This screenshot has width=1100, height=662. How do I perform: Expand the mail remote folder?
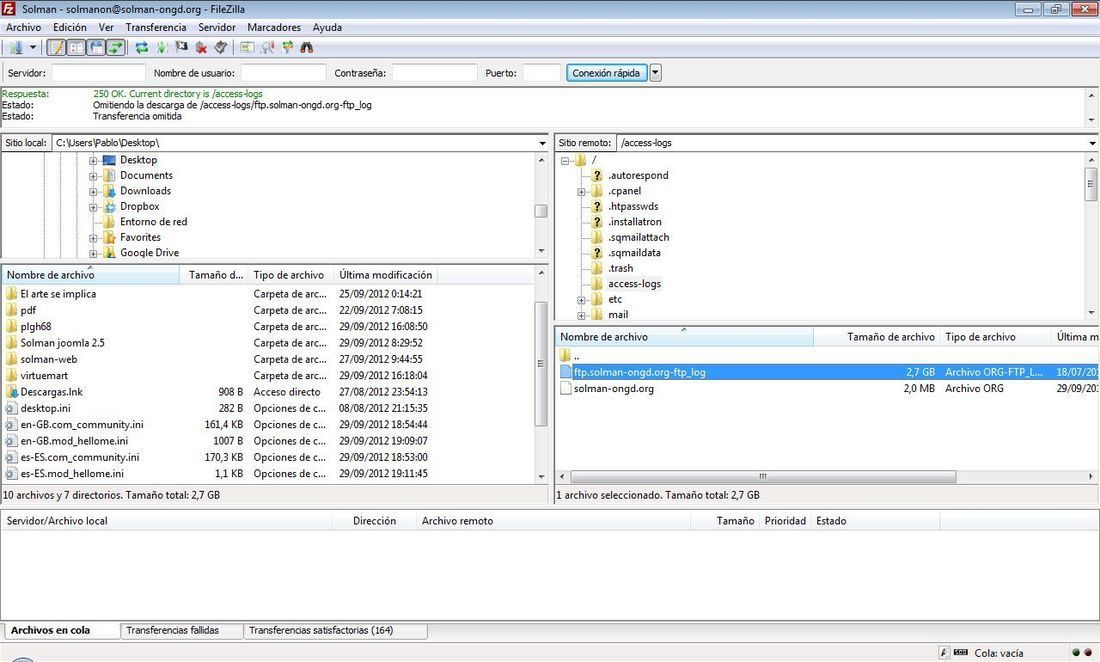(581, 315)
